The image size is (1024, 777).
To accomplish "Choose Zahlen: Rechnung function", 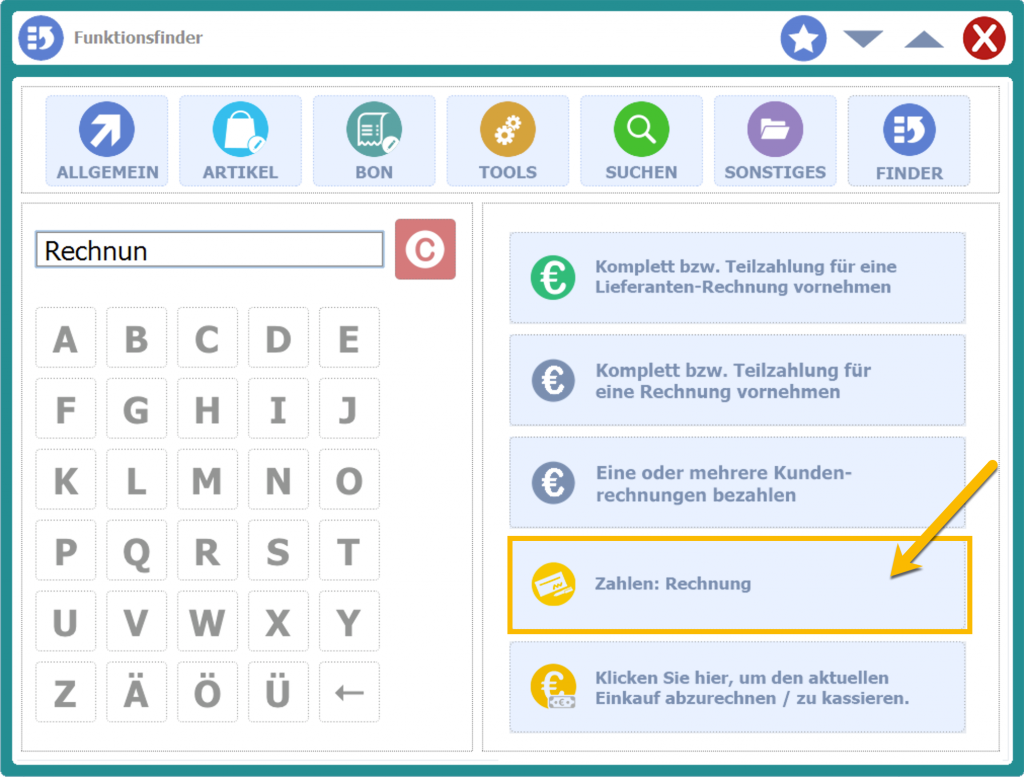I will pos(738,584).
